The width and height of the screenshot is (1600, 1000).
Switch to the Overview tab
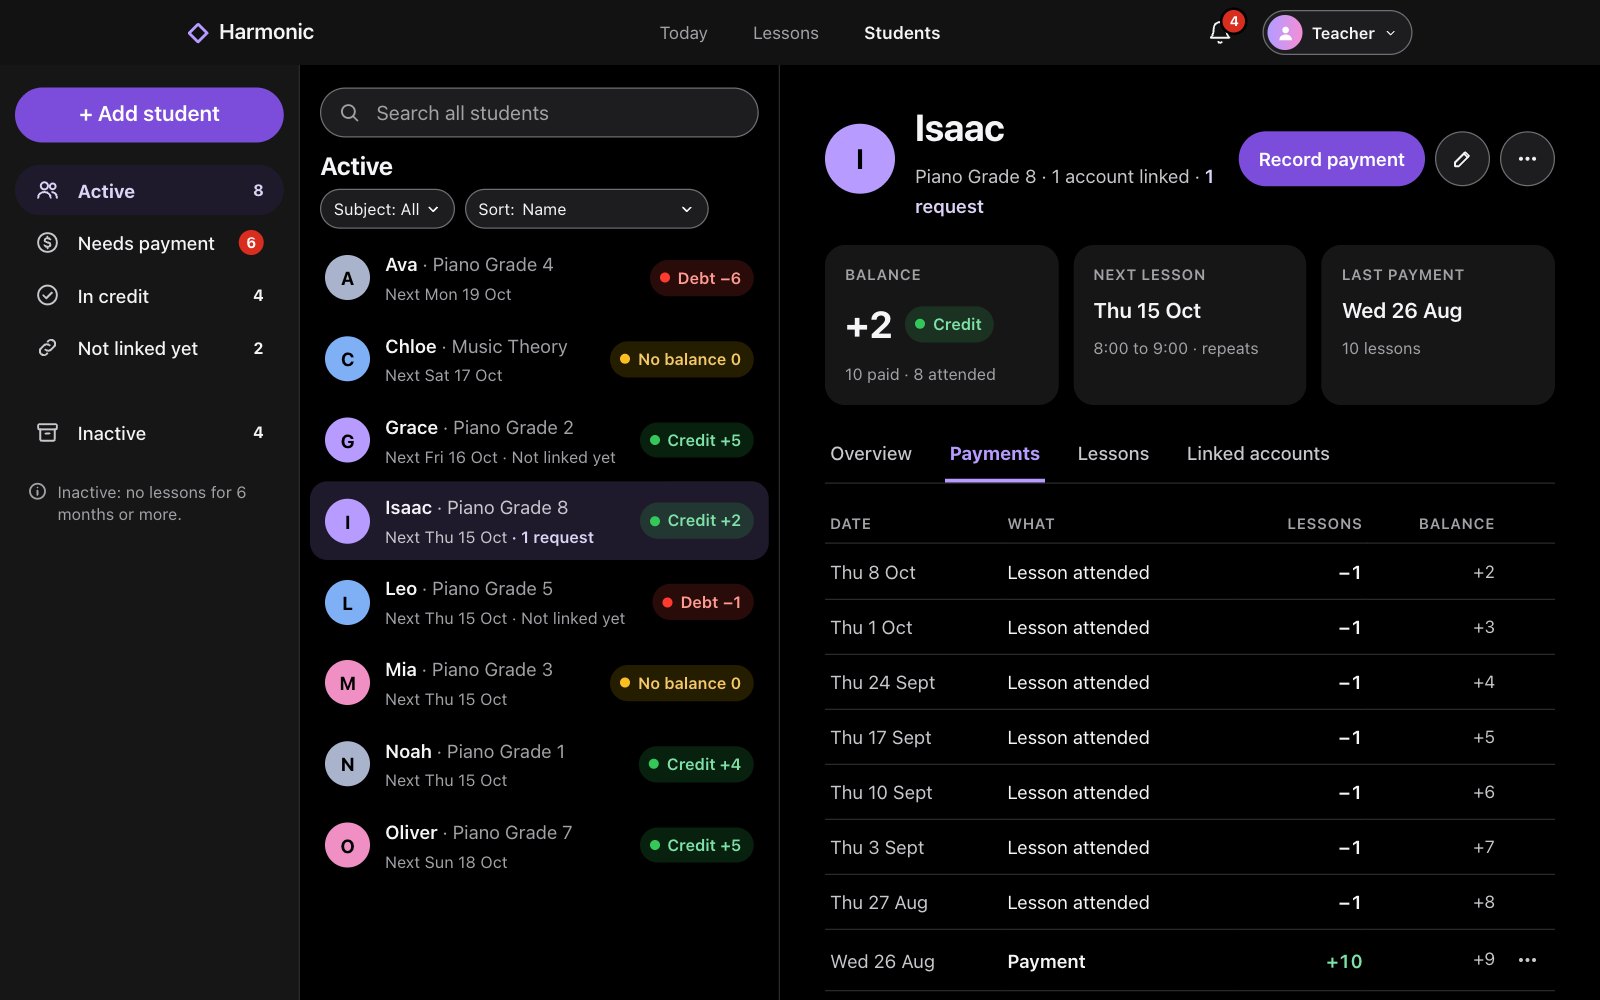[x=870, y=454]
